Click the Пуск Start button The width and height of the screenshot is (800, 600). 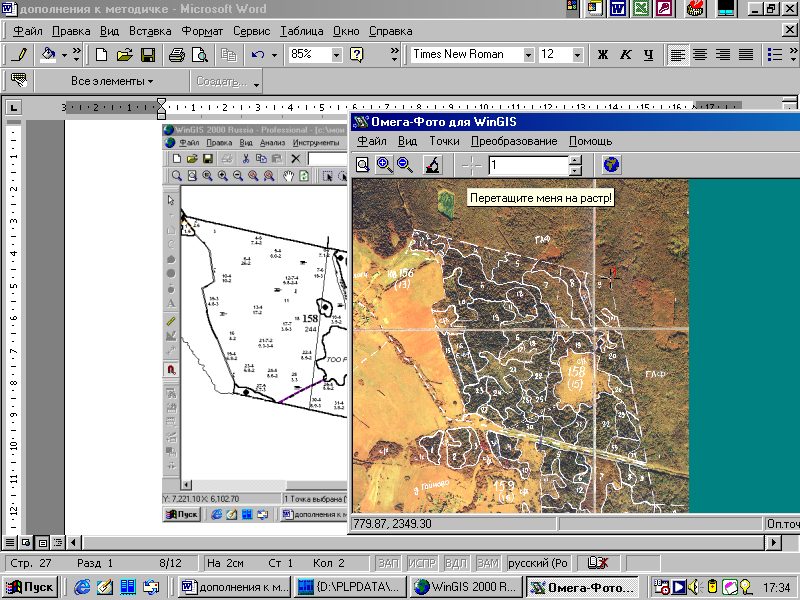tap(30, 587)
